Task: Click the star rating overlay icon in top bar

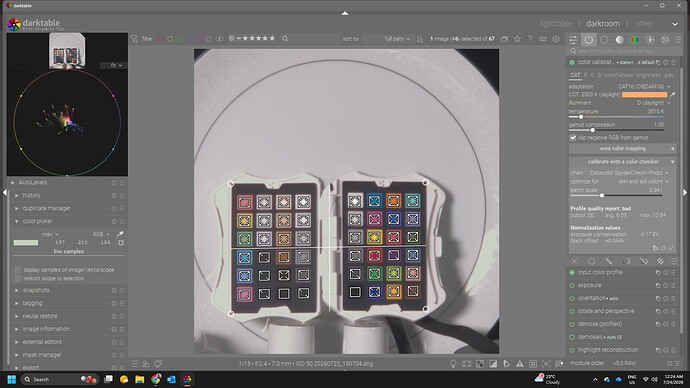Action: pyautogui.click(x=518, y=39)
